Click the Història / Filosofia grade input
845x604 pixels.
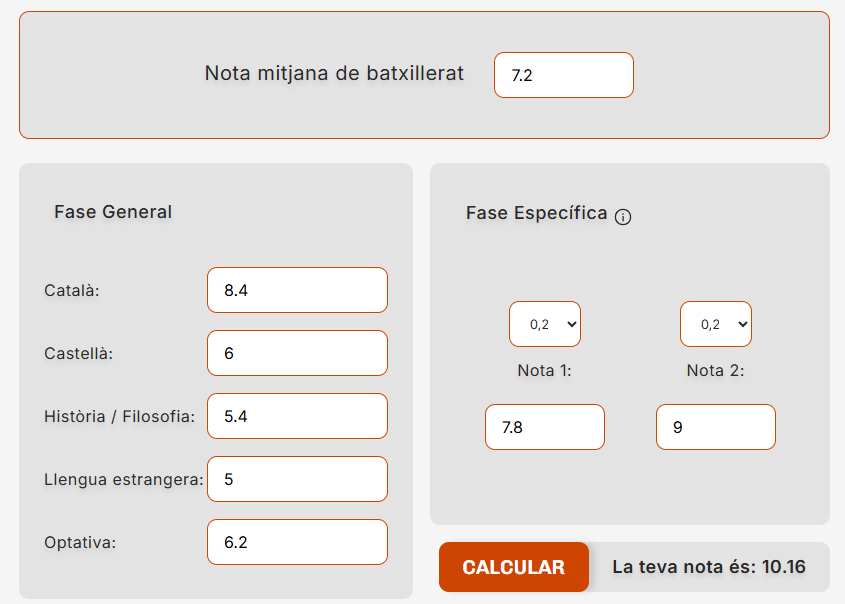click(x=297, y=416)
